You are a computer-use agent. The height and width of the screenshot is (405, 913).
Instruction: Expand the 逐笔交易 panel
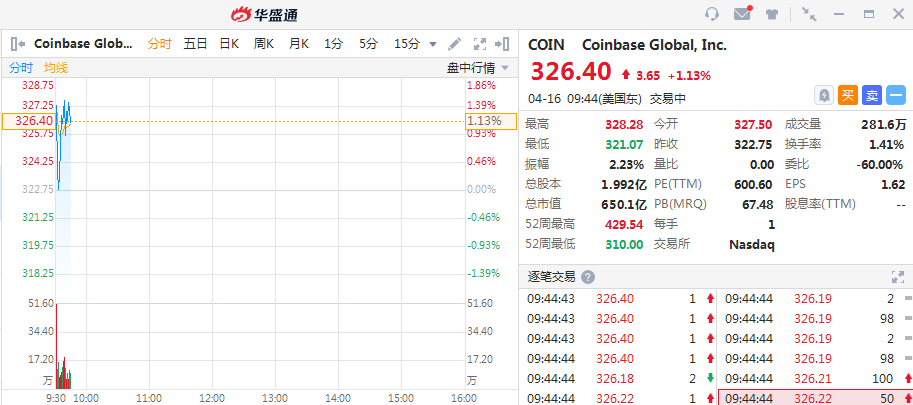tap(897, 277)
